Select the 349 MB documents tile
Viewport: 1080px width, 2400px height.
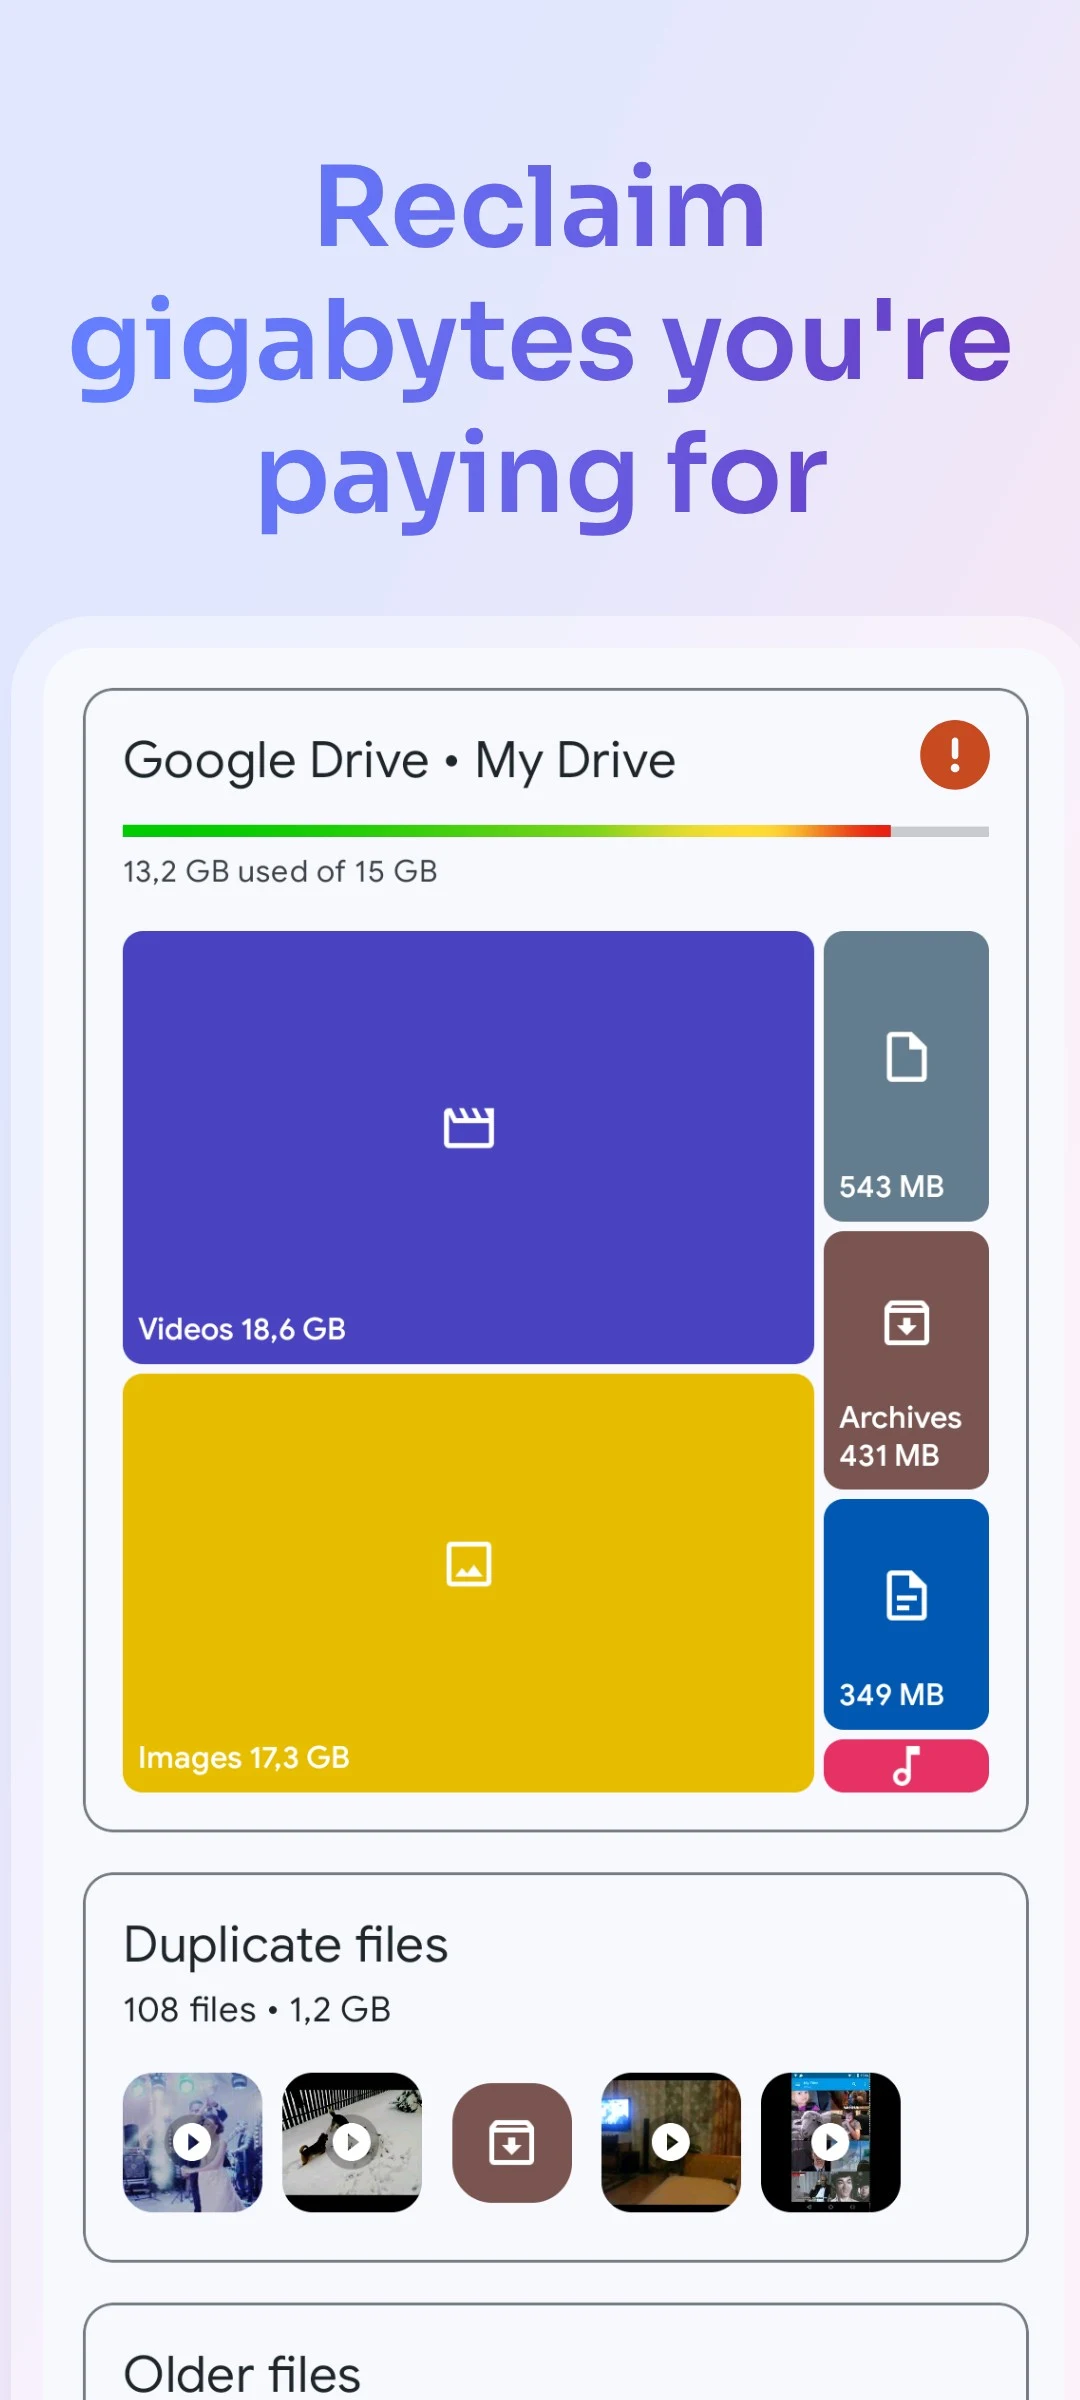pyautogui.click(x=906, y=1614)
